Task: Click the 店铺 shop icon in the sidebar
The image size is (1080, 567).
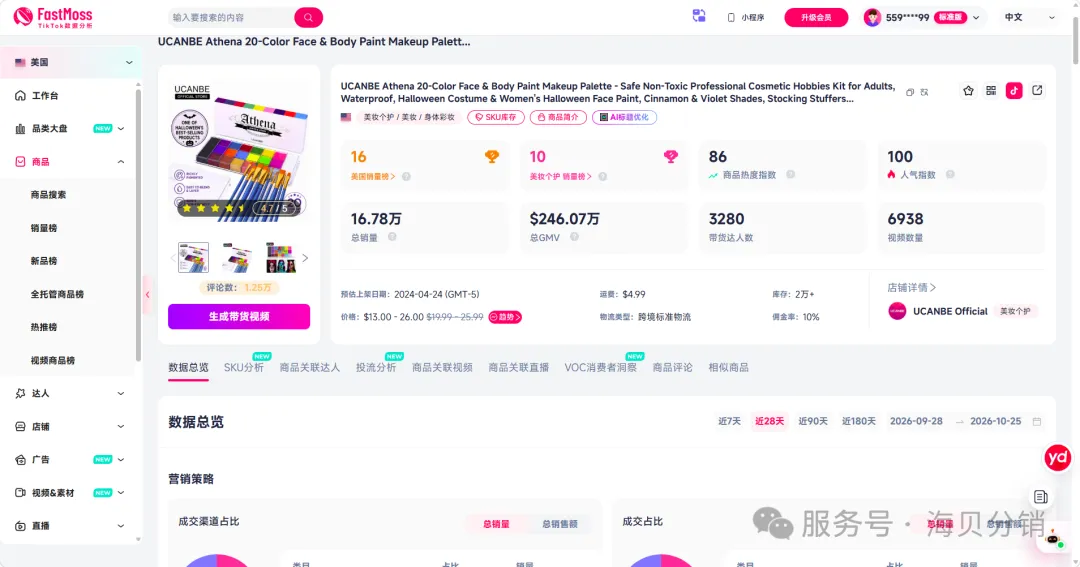Action: point(20,426)
